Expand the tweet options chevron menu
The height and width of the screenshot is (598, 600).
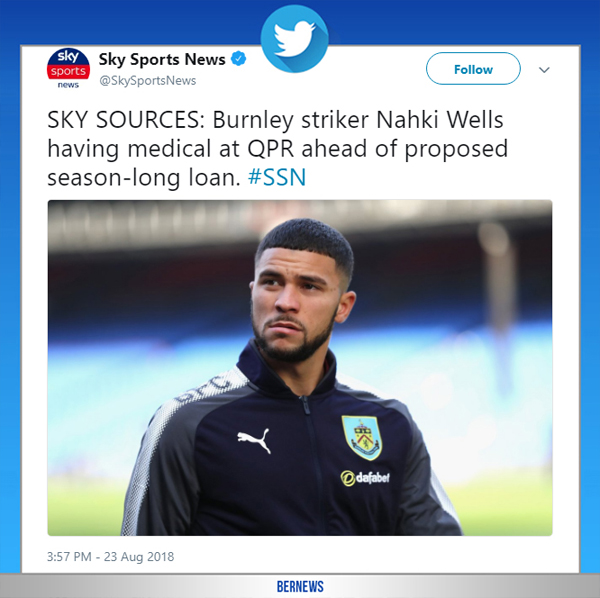544,70
